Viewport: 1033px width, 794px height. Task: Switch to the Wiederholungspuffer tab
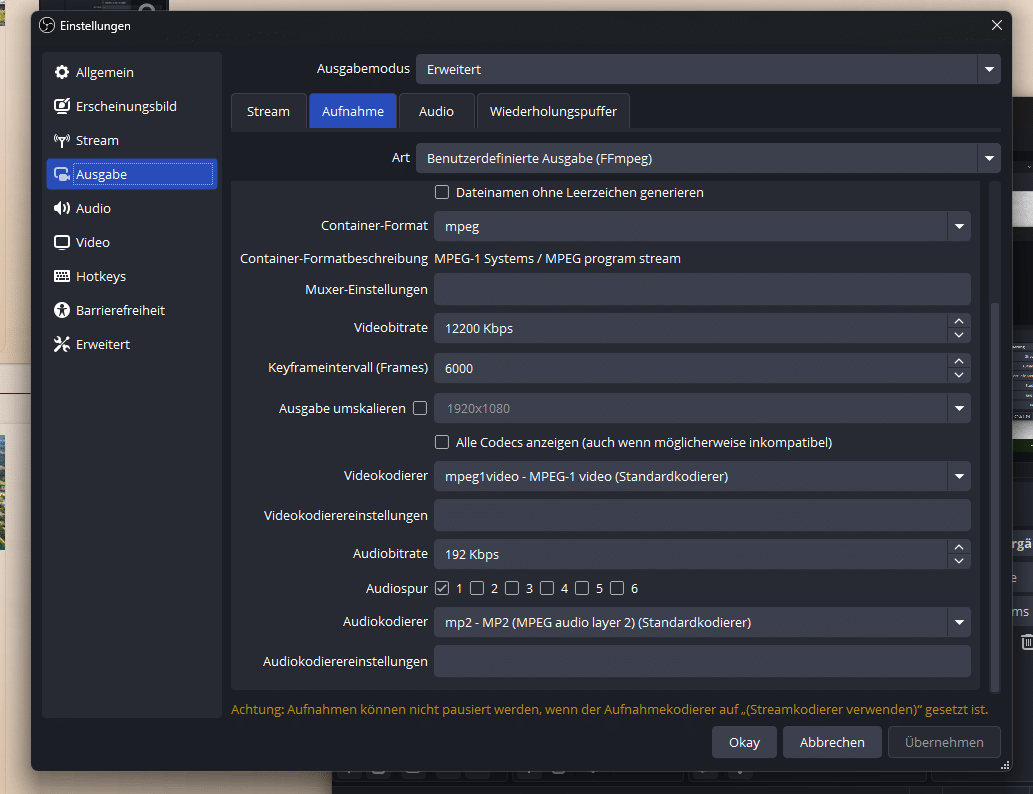(x=553, y=112)
